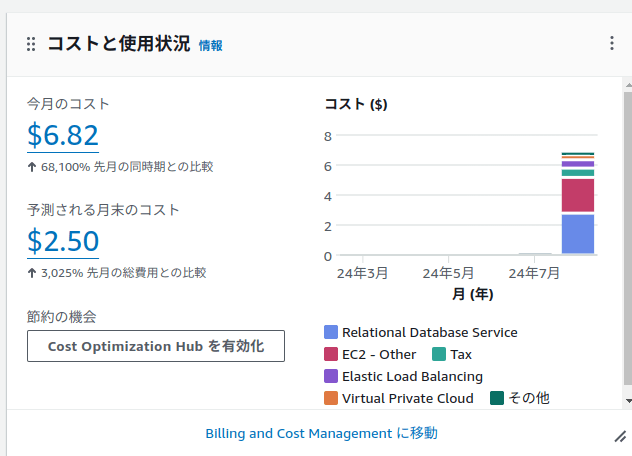Click the drag handle icon beside コストと使用状況
The width and height of the screenshot is (632, 456).
tap(31, 44)
